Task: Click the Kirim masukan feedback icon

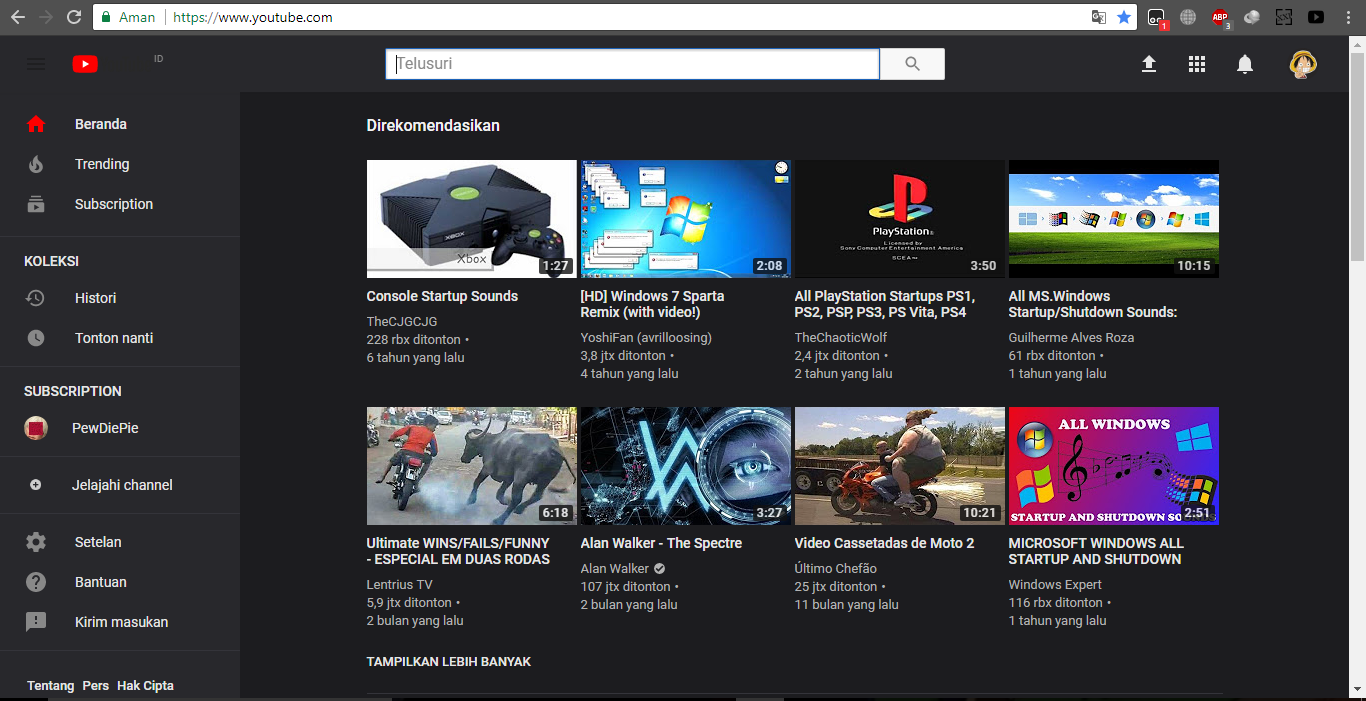Action: point(36,622)
